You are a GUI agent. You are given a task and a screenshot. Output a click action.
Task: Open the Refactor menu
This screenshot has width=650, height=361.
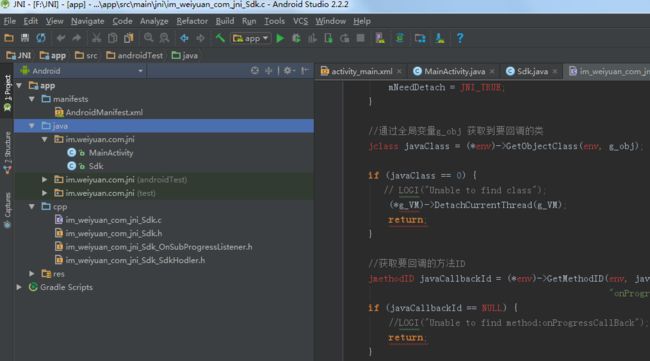pyautogui.click(x=192, y=21)
